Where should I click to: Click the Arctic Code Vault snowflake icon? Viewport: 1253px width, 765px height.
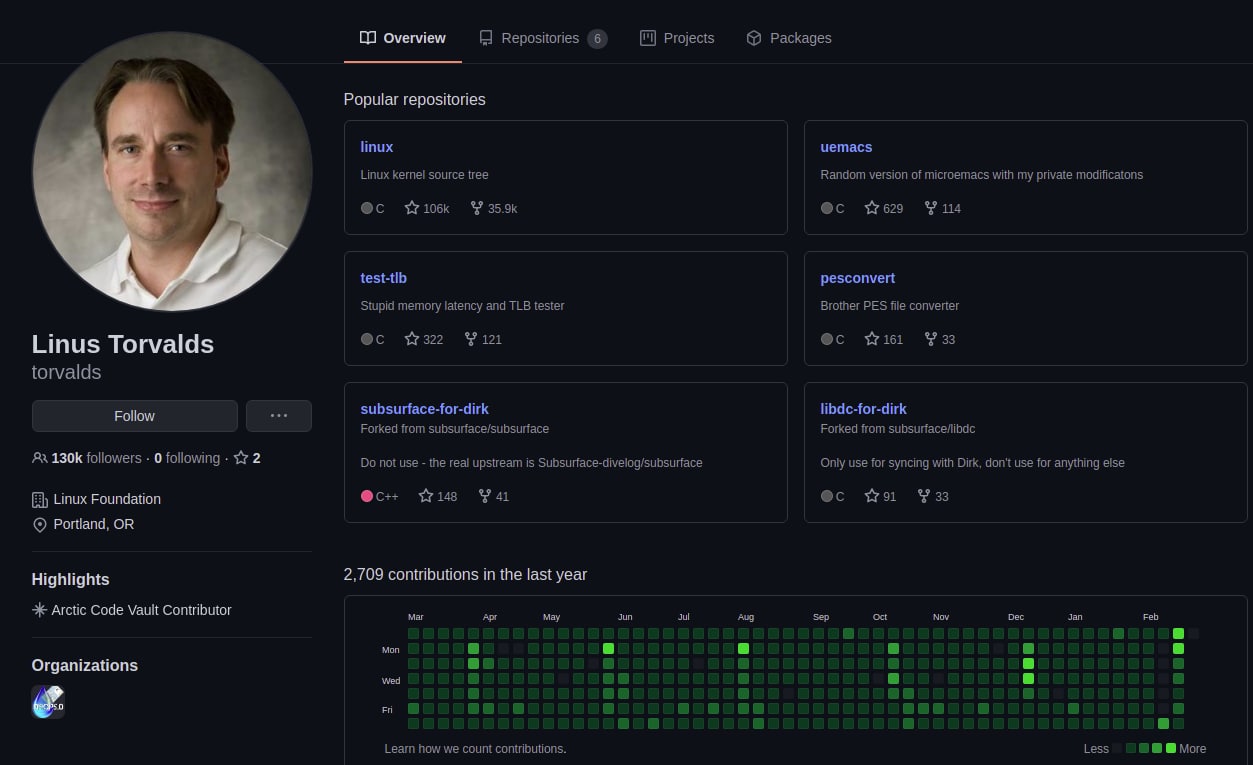[x=40, y=610]
